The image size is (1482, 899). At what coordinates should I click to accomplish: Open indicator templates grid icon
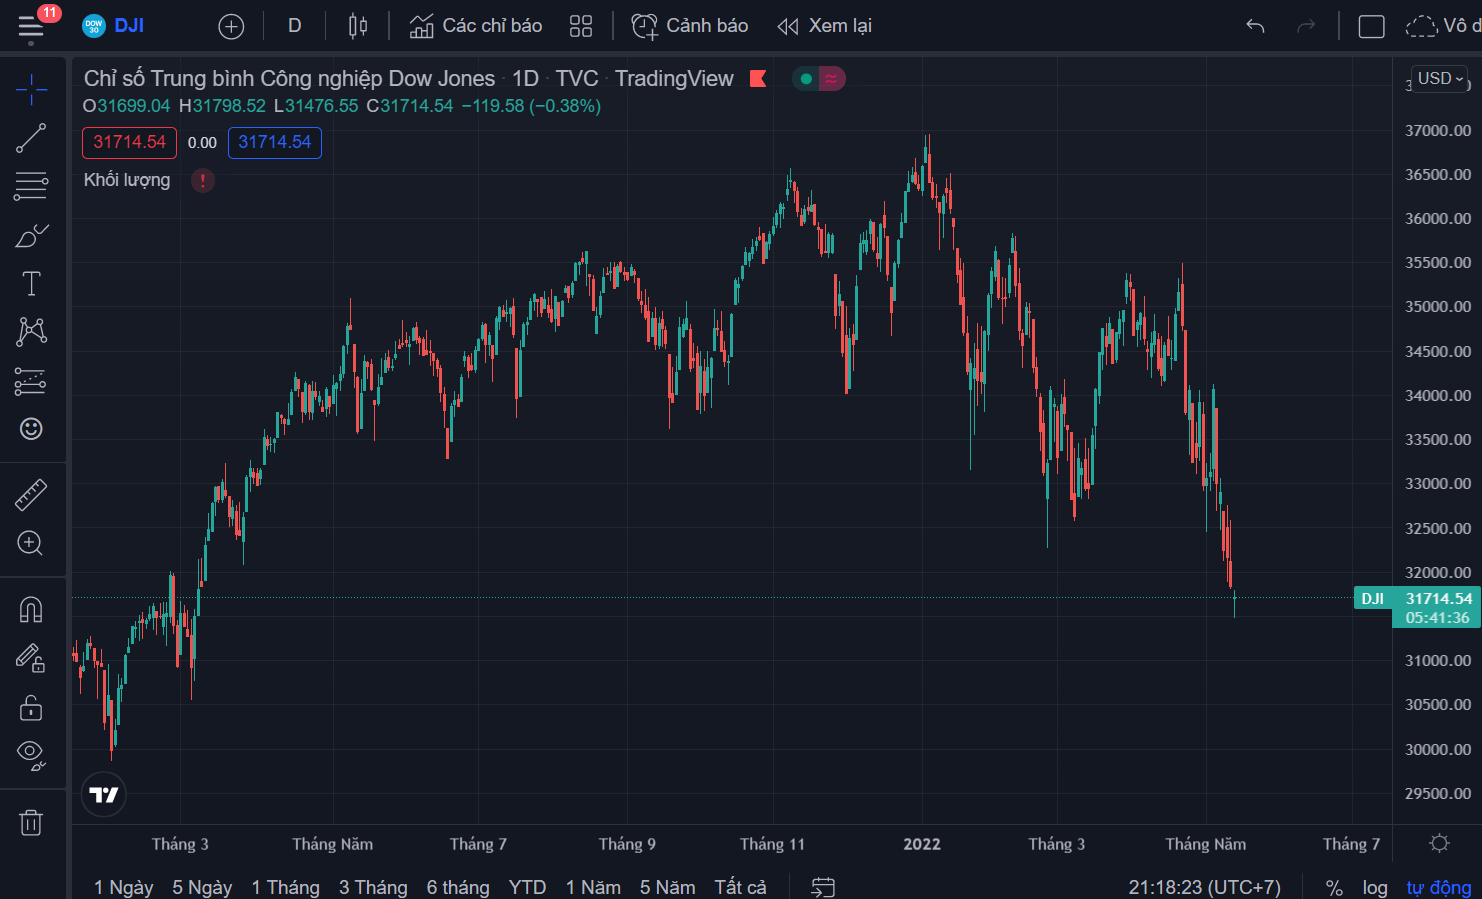point(581,26)
